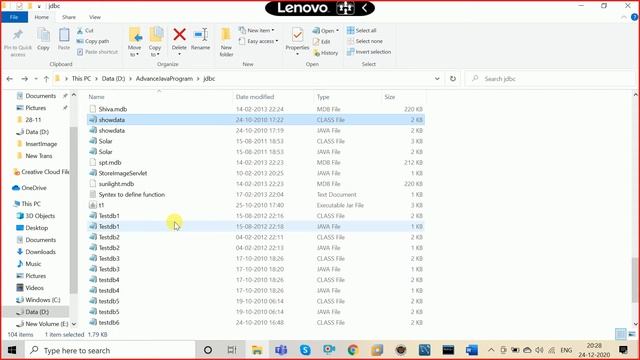Click Select none in the ribbon
The image size is (640, 360).
pos(365,41)
